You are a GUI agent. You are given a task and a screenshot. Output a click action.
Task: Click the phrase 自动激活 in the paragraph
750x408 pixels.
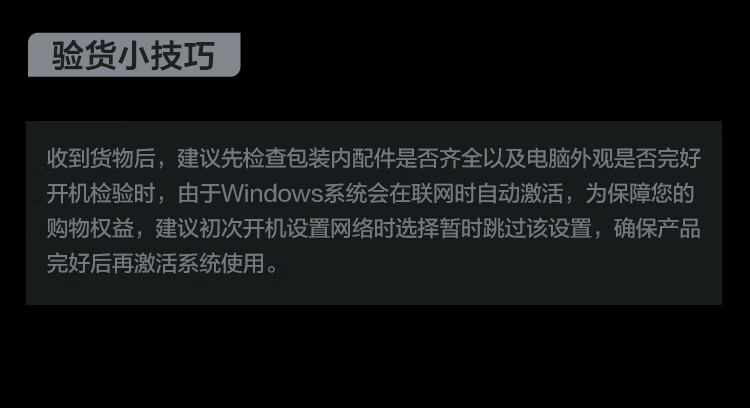coord(520,193)
